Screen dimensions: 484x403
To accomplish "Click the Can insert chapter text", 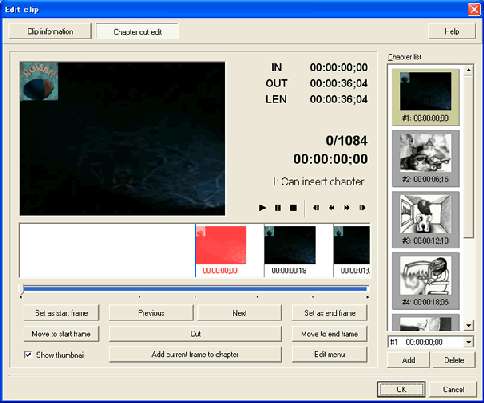I will coord(323,182).
